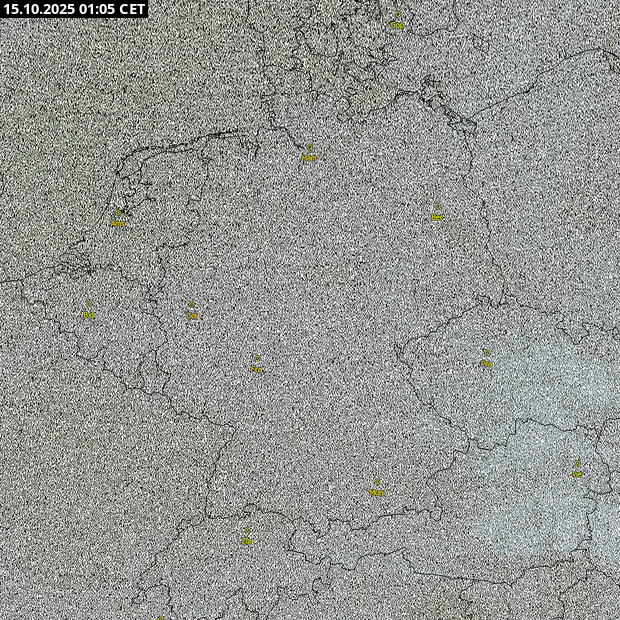Click the Prague city marker
This screenshot has height=620, width=620.
(x=486, y=360)
